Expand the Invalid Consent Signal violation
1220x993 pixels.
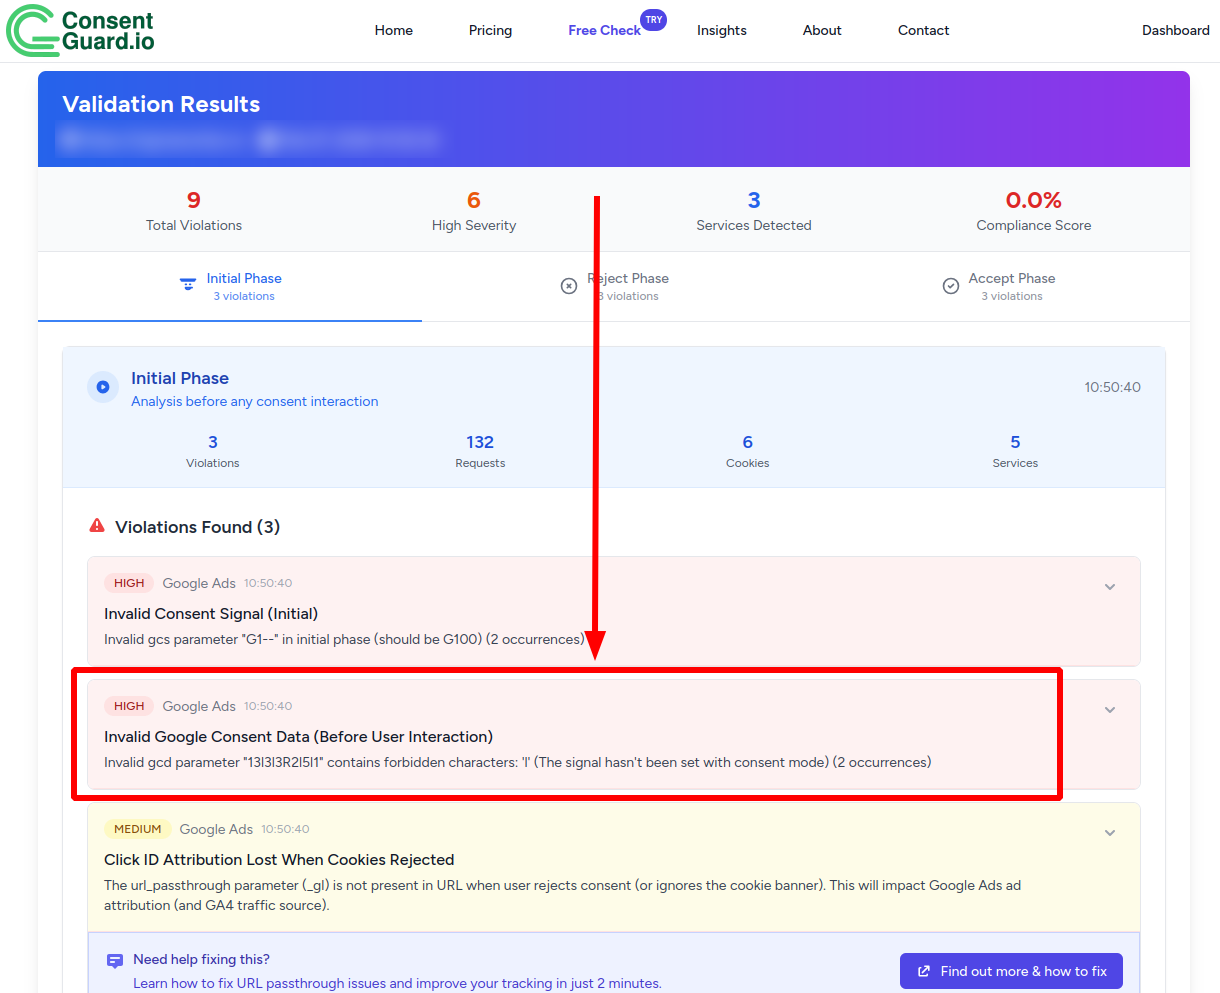(1109, 587)
